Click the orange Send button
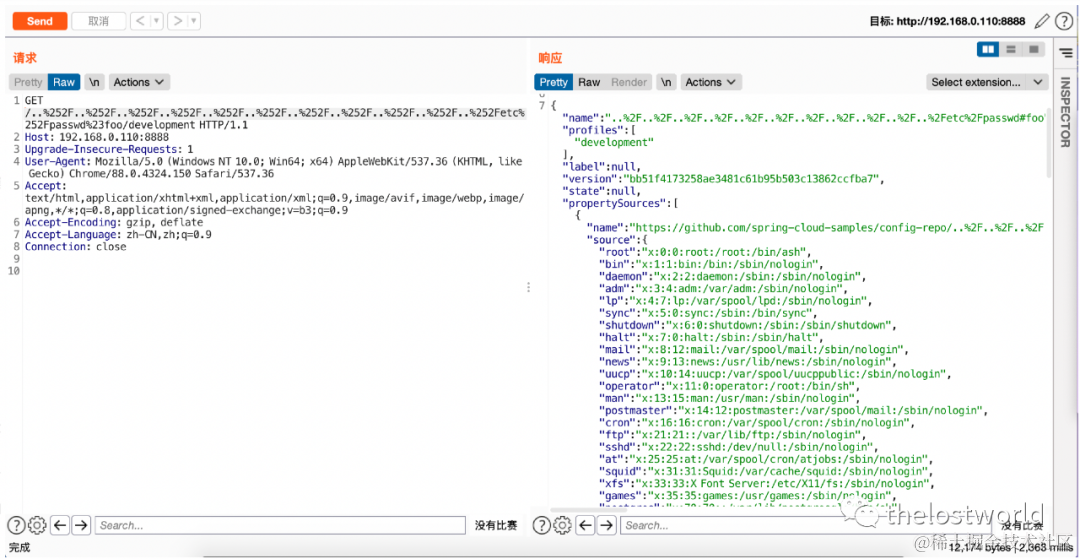1080x559 pixels. pos(40,21)
